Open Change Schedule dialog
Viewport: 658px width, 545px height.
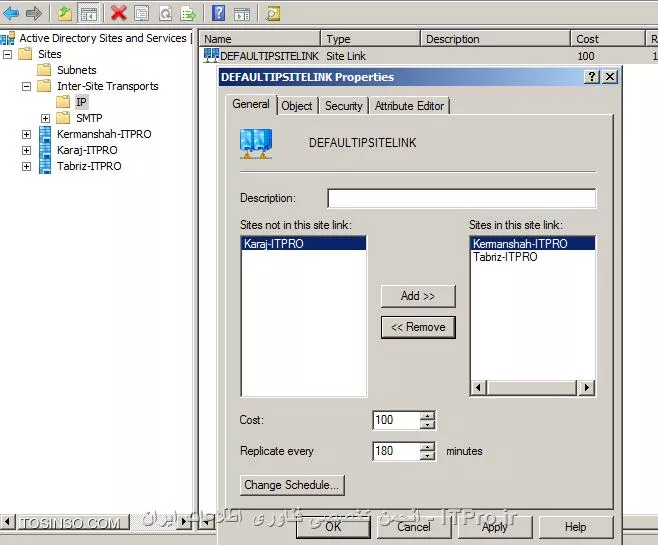[x=292, y=485]
